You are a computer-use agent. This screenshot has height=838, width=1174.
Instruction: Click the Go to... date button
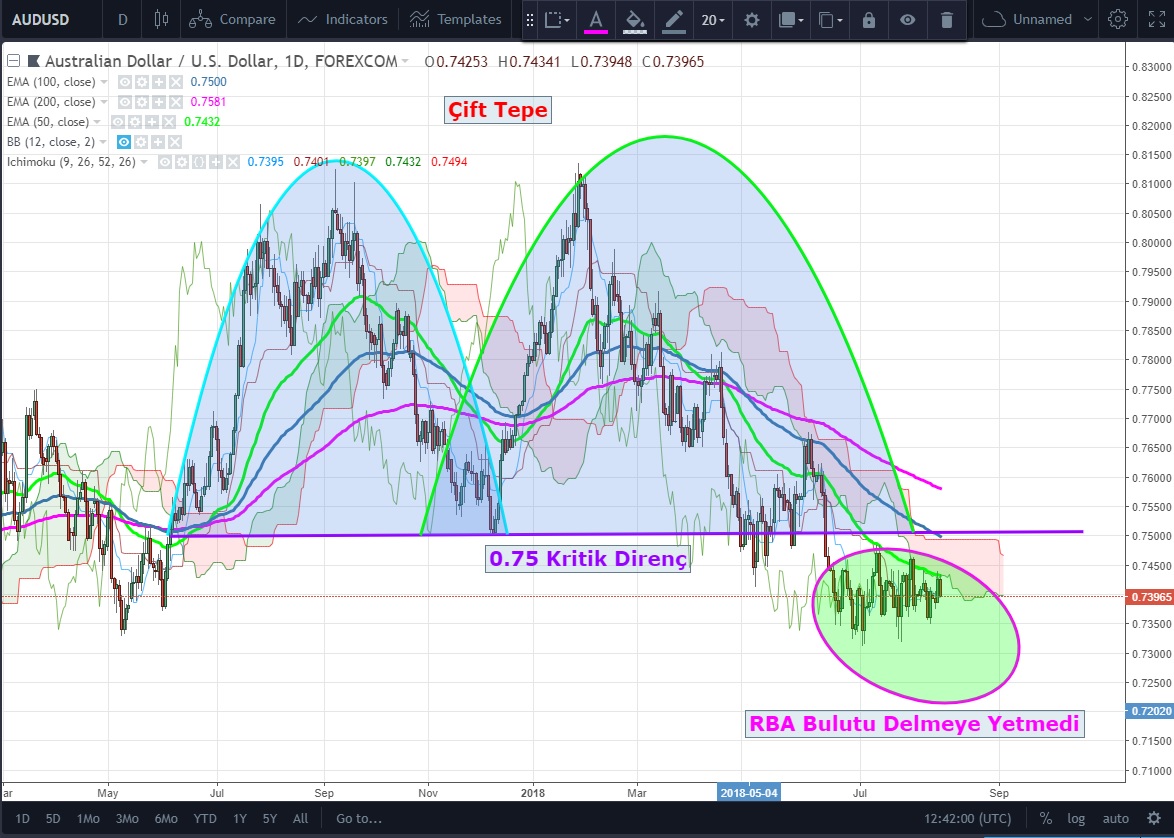(x=359, y=818)
